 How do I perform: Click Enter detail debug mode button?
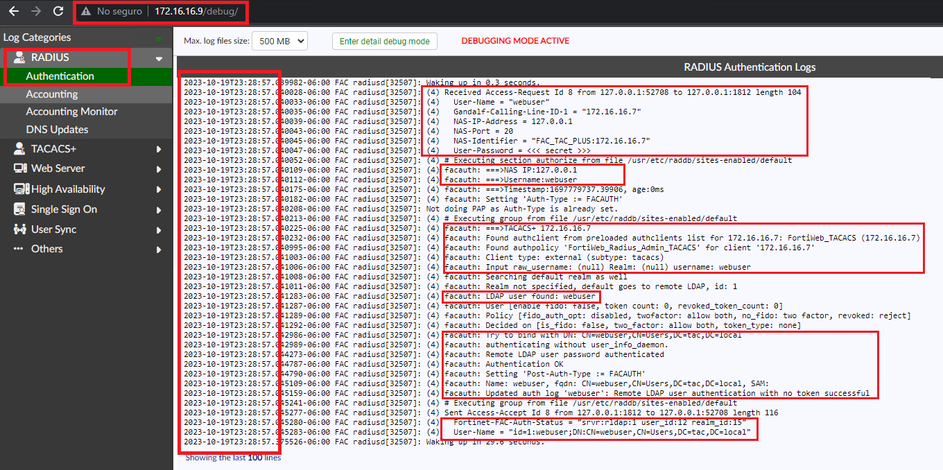(385, 41)
